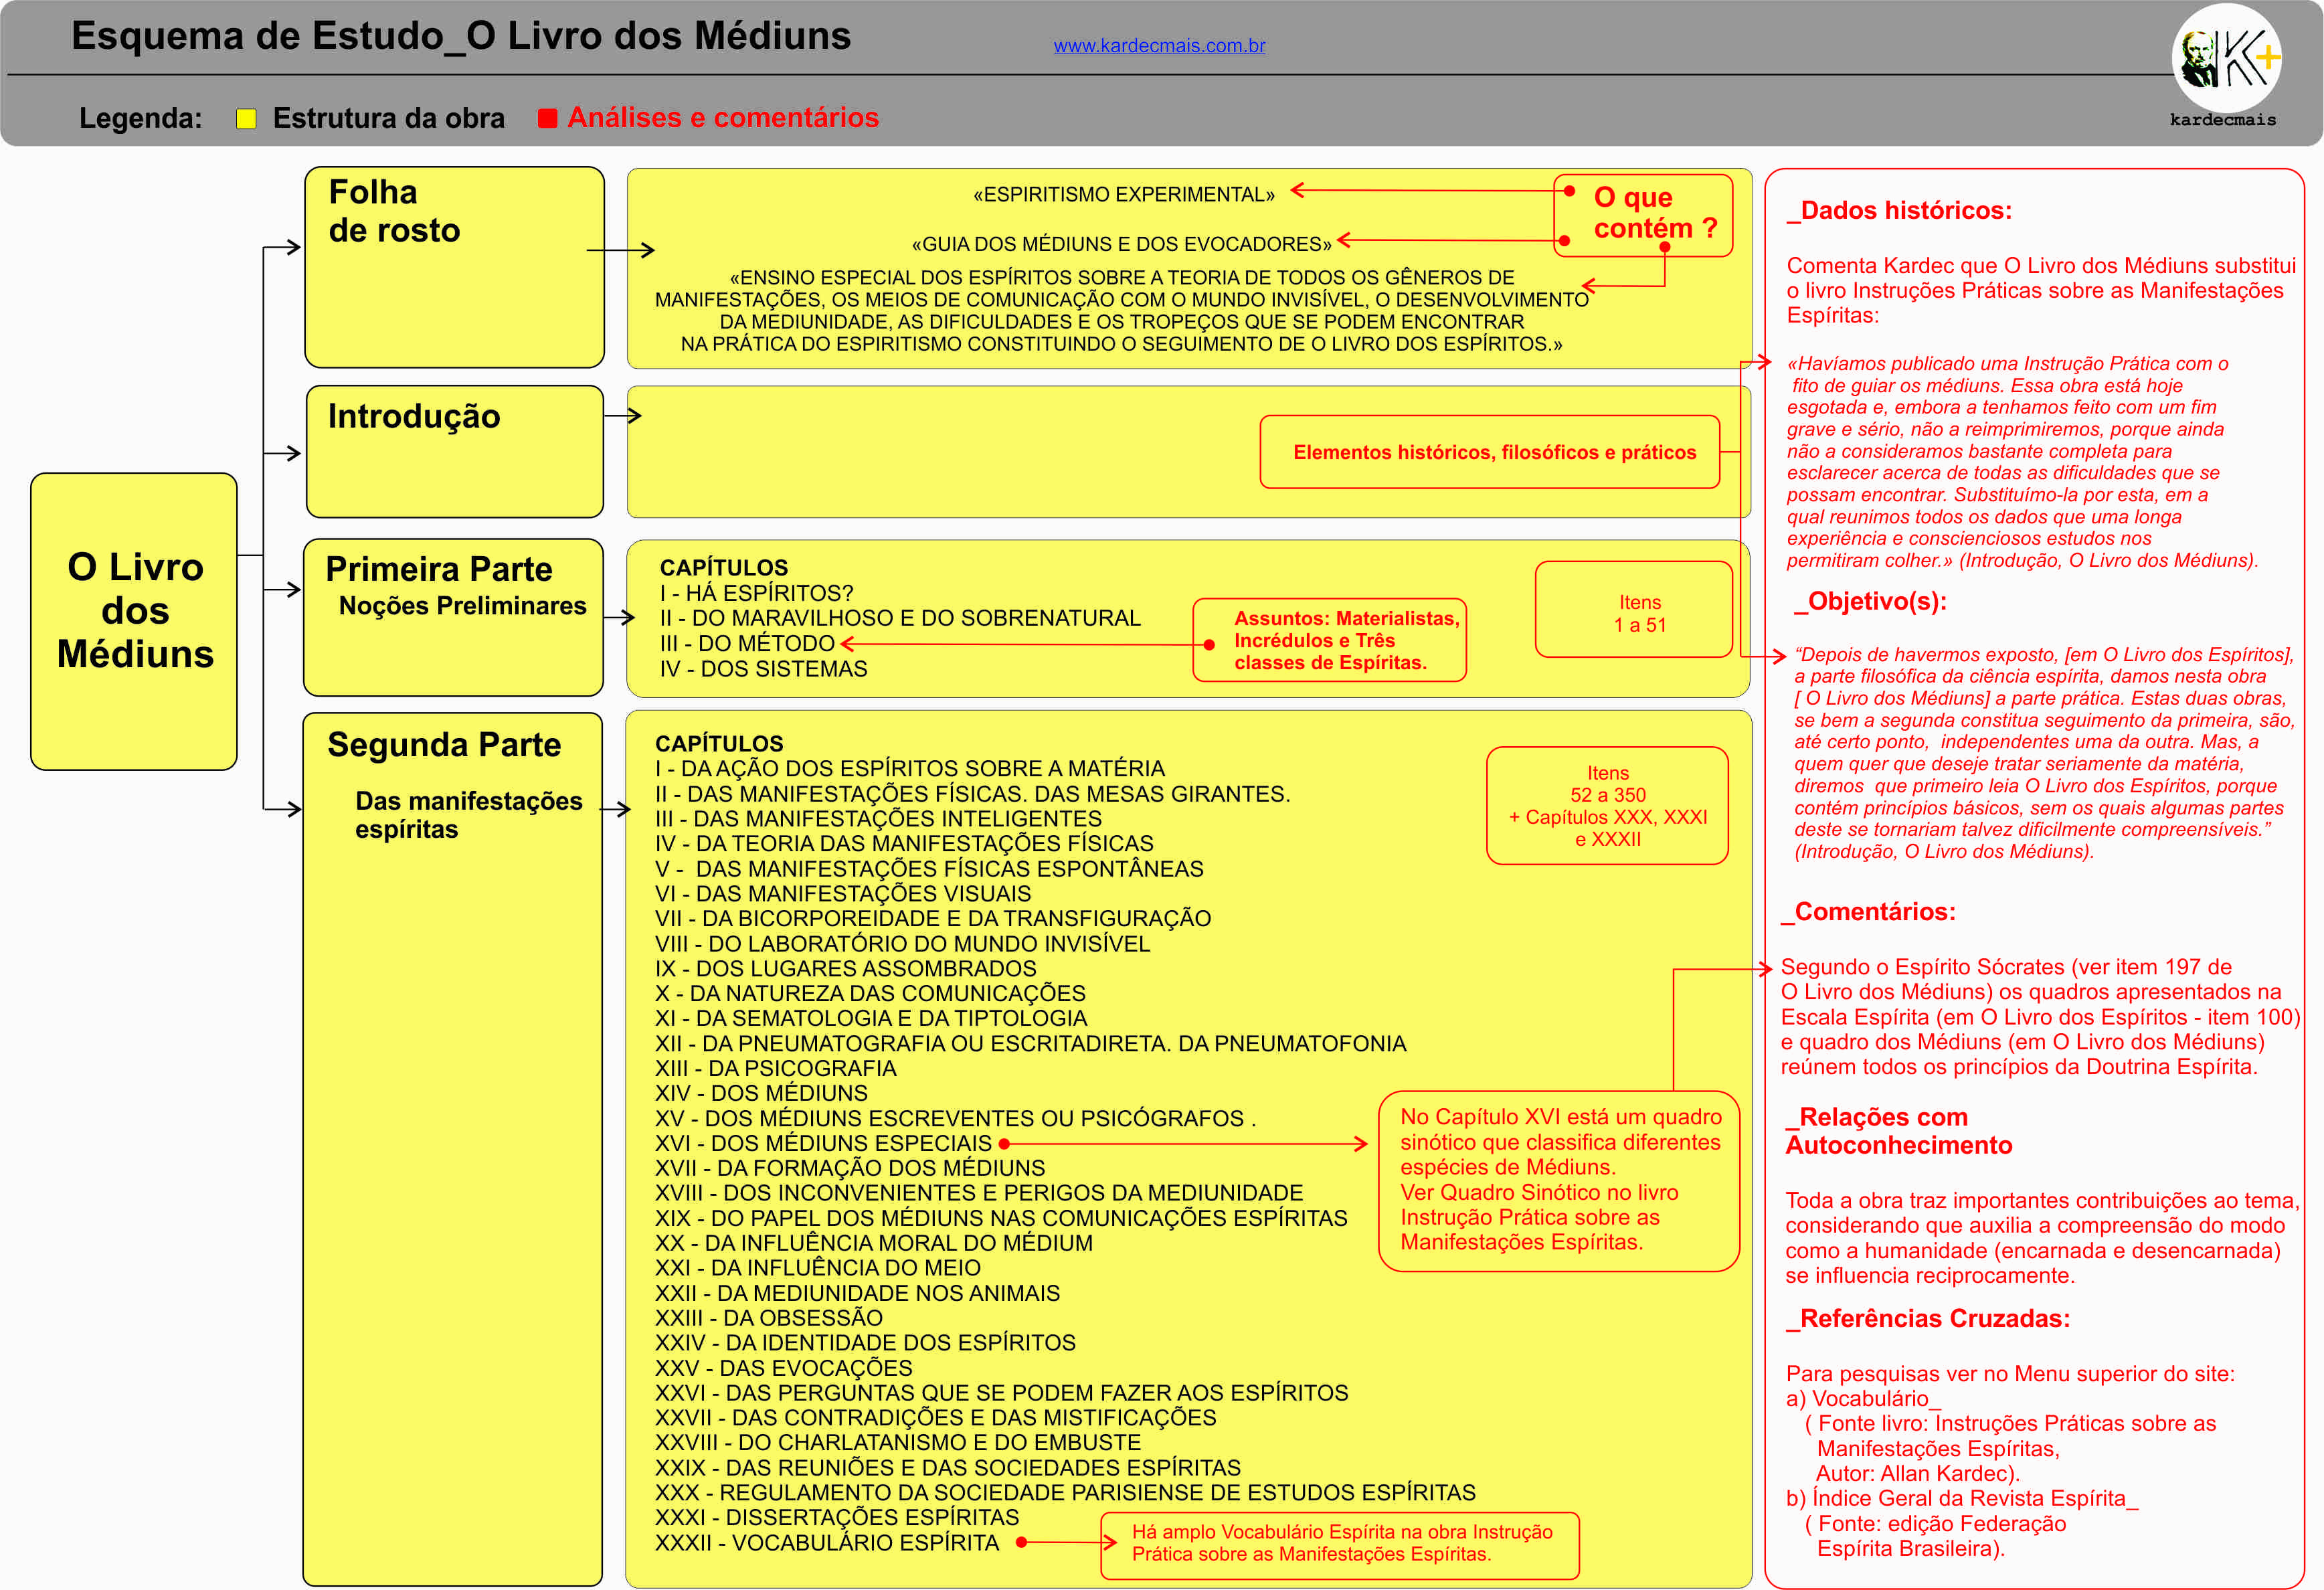This screenshot has width=2324, height=1590.
Task: Click the "_Comentários:" heading
Action: [1868, 912]
